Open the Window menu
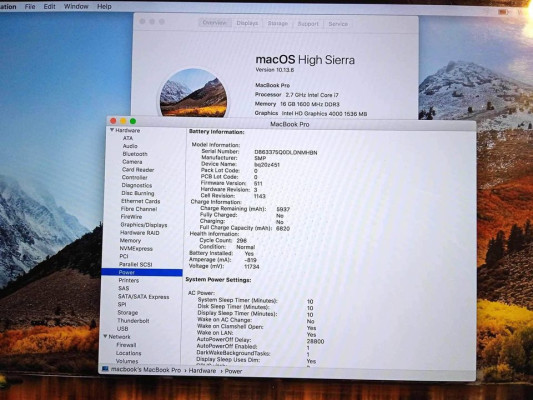Image resolution: width=533 pixels, height=400 pixels. [76, 6]
